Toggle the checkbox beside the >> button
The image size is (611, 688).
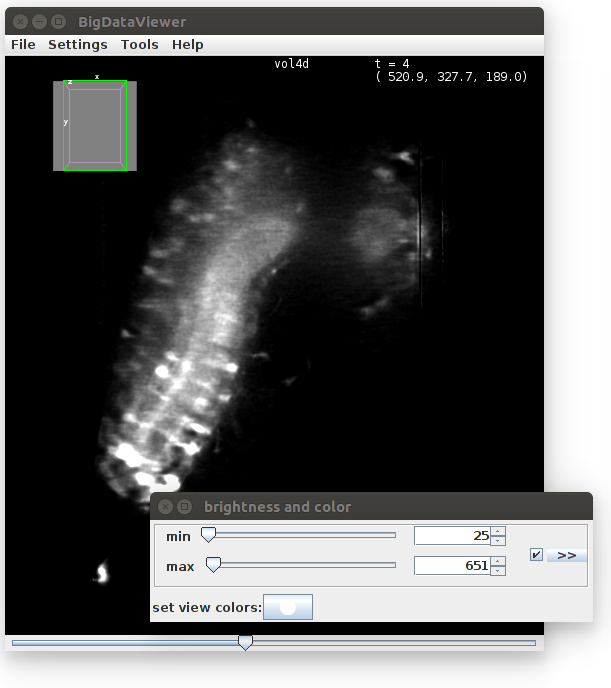click(x=536, y=554)
